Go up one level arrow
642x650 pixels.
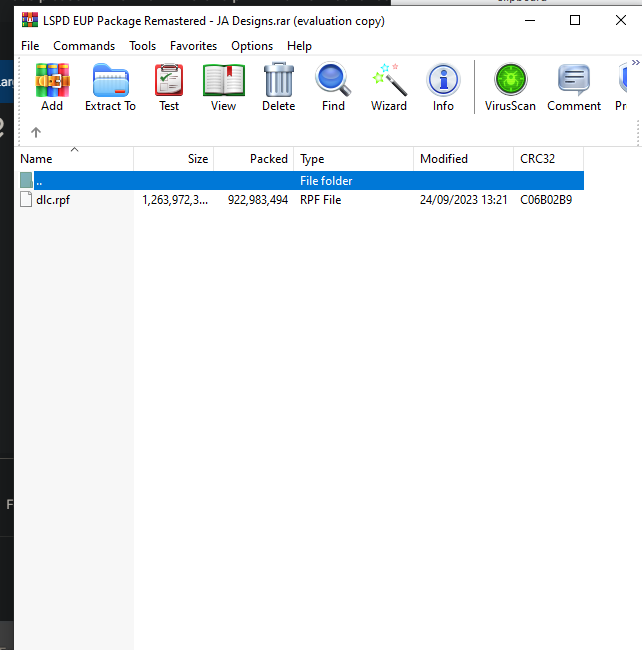tap(36, 132)
